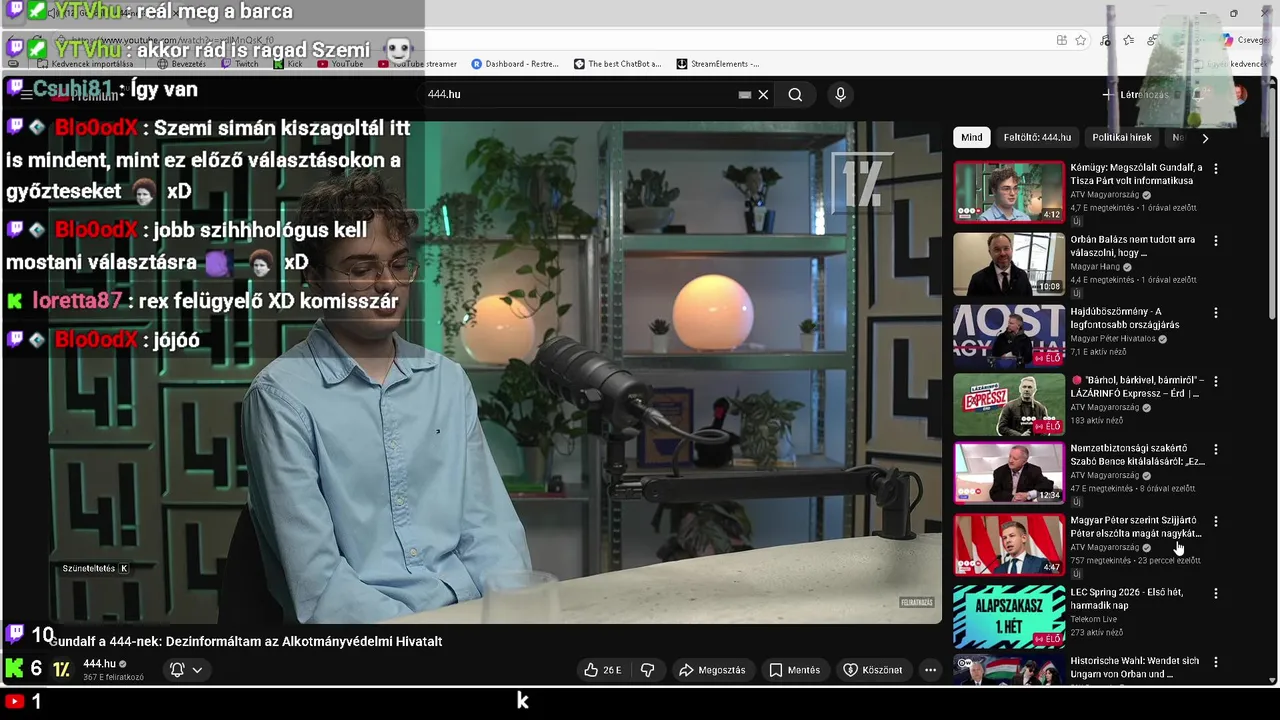This screenshot has height=720, width=1280.
Task: Open Magyar Péter Hivatalos channel name
Action: coord(1112,339)
